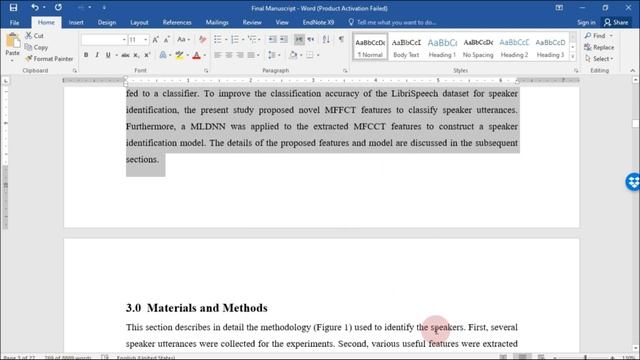The width and height of the screenshot is (640, 360).
Task: Click Sign in link
Action: click(x=586, y=22)
